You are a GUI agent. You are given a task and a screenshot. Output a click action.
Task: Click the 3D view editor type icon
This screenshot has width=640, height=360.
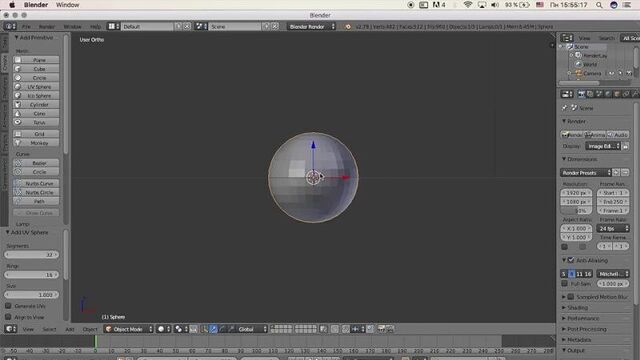[x=10, y=329]
